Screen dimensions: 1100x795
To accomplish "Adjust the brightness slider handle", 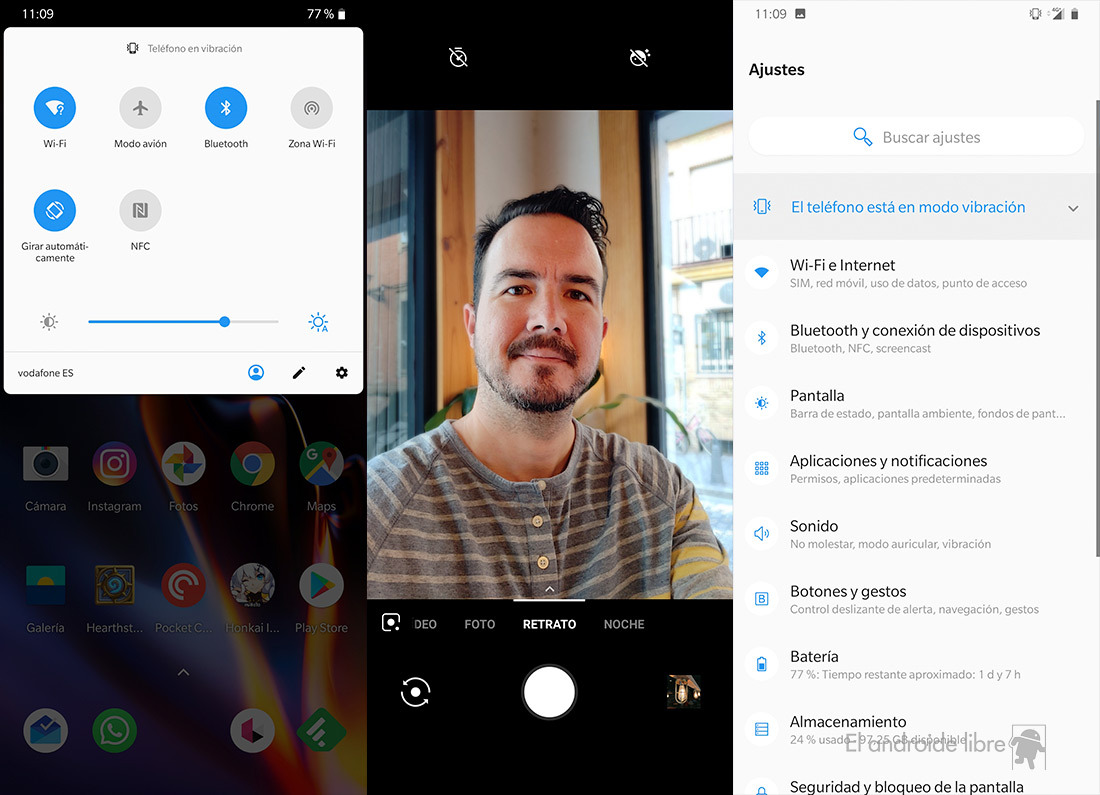I will coord(224,321).
